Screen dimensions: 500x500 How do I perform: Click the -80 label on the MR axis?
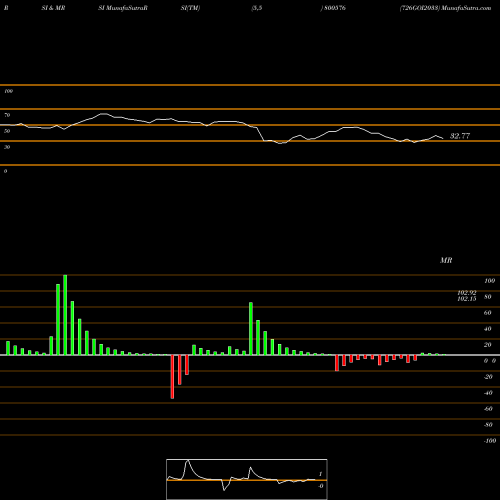(x=488, y=425)
